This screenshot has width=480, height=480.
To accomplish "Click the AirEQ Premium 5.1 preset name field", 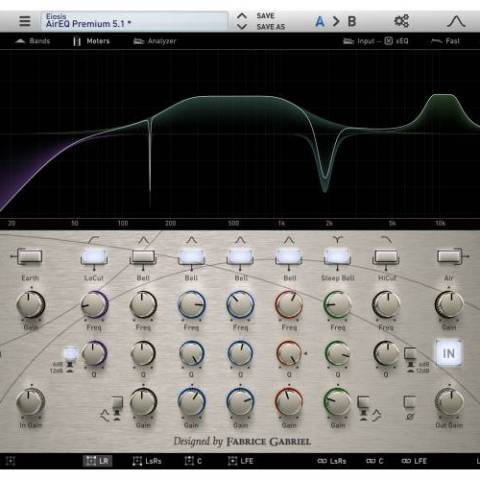I will (x=134, y=21).
